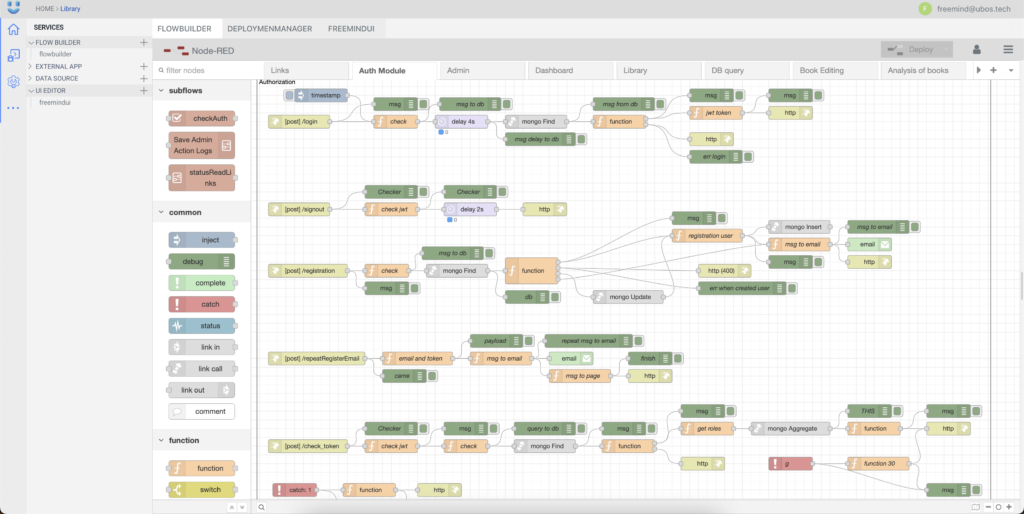Click the zoom in plus icon
The height and width of the screenshot is (514, 1024).
(1009, 507)
